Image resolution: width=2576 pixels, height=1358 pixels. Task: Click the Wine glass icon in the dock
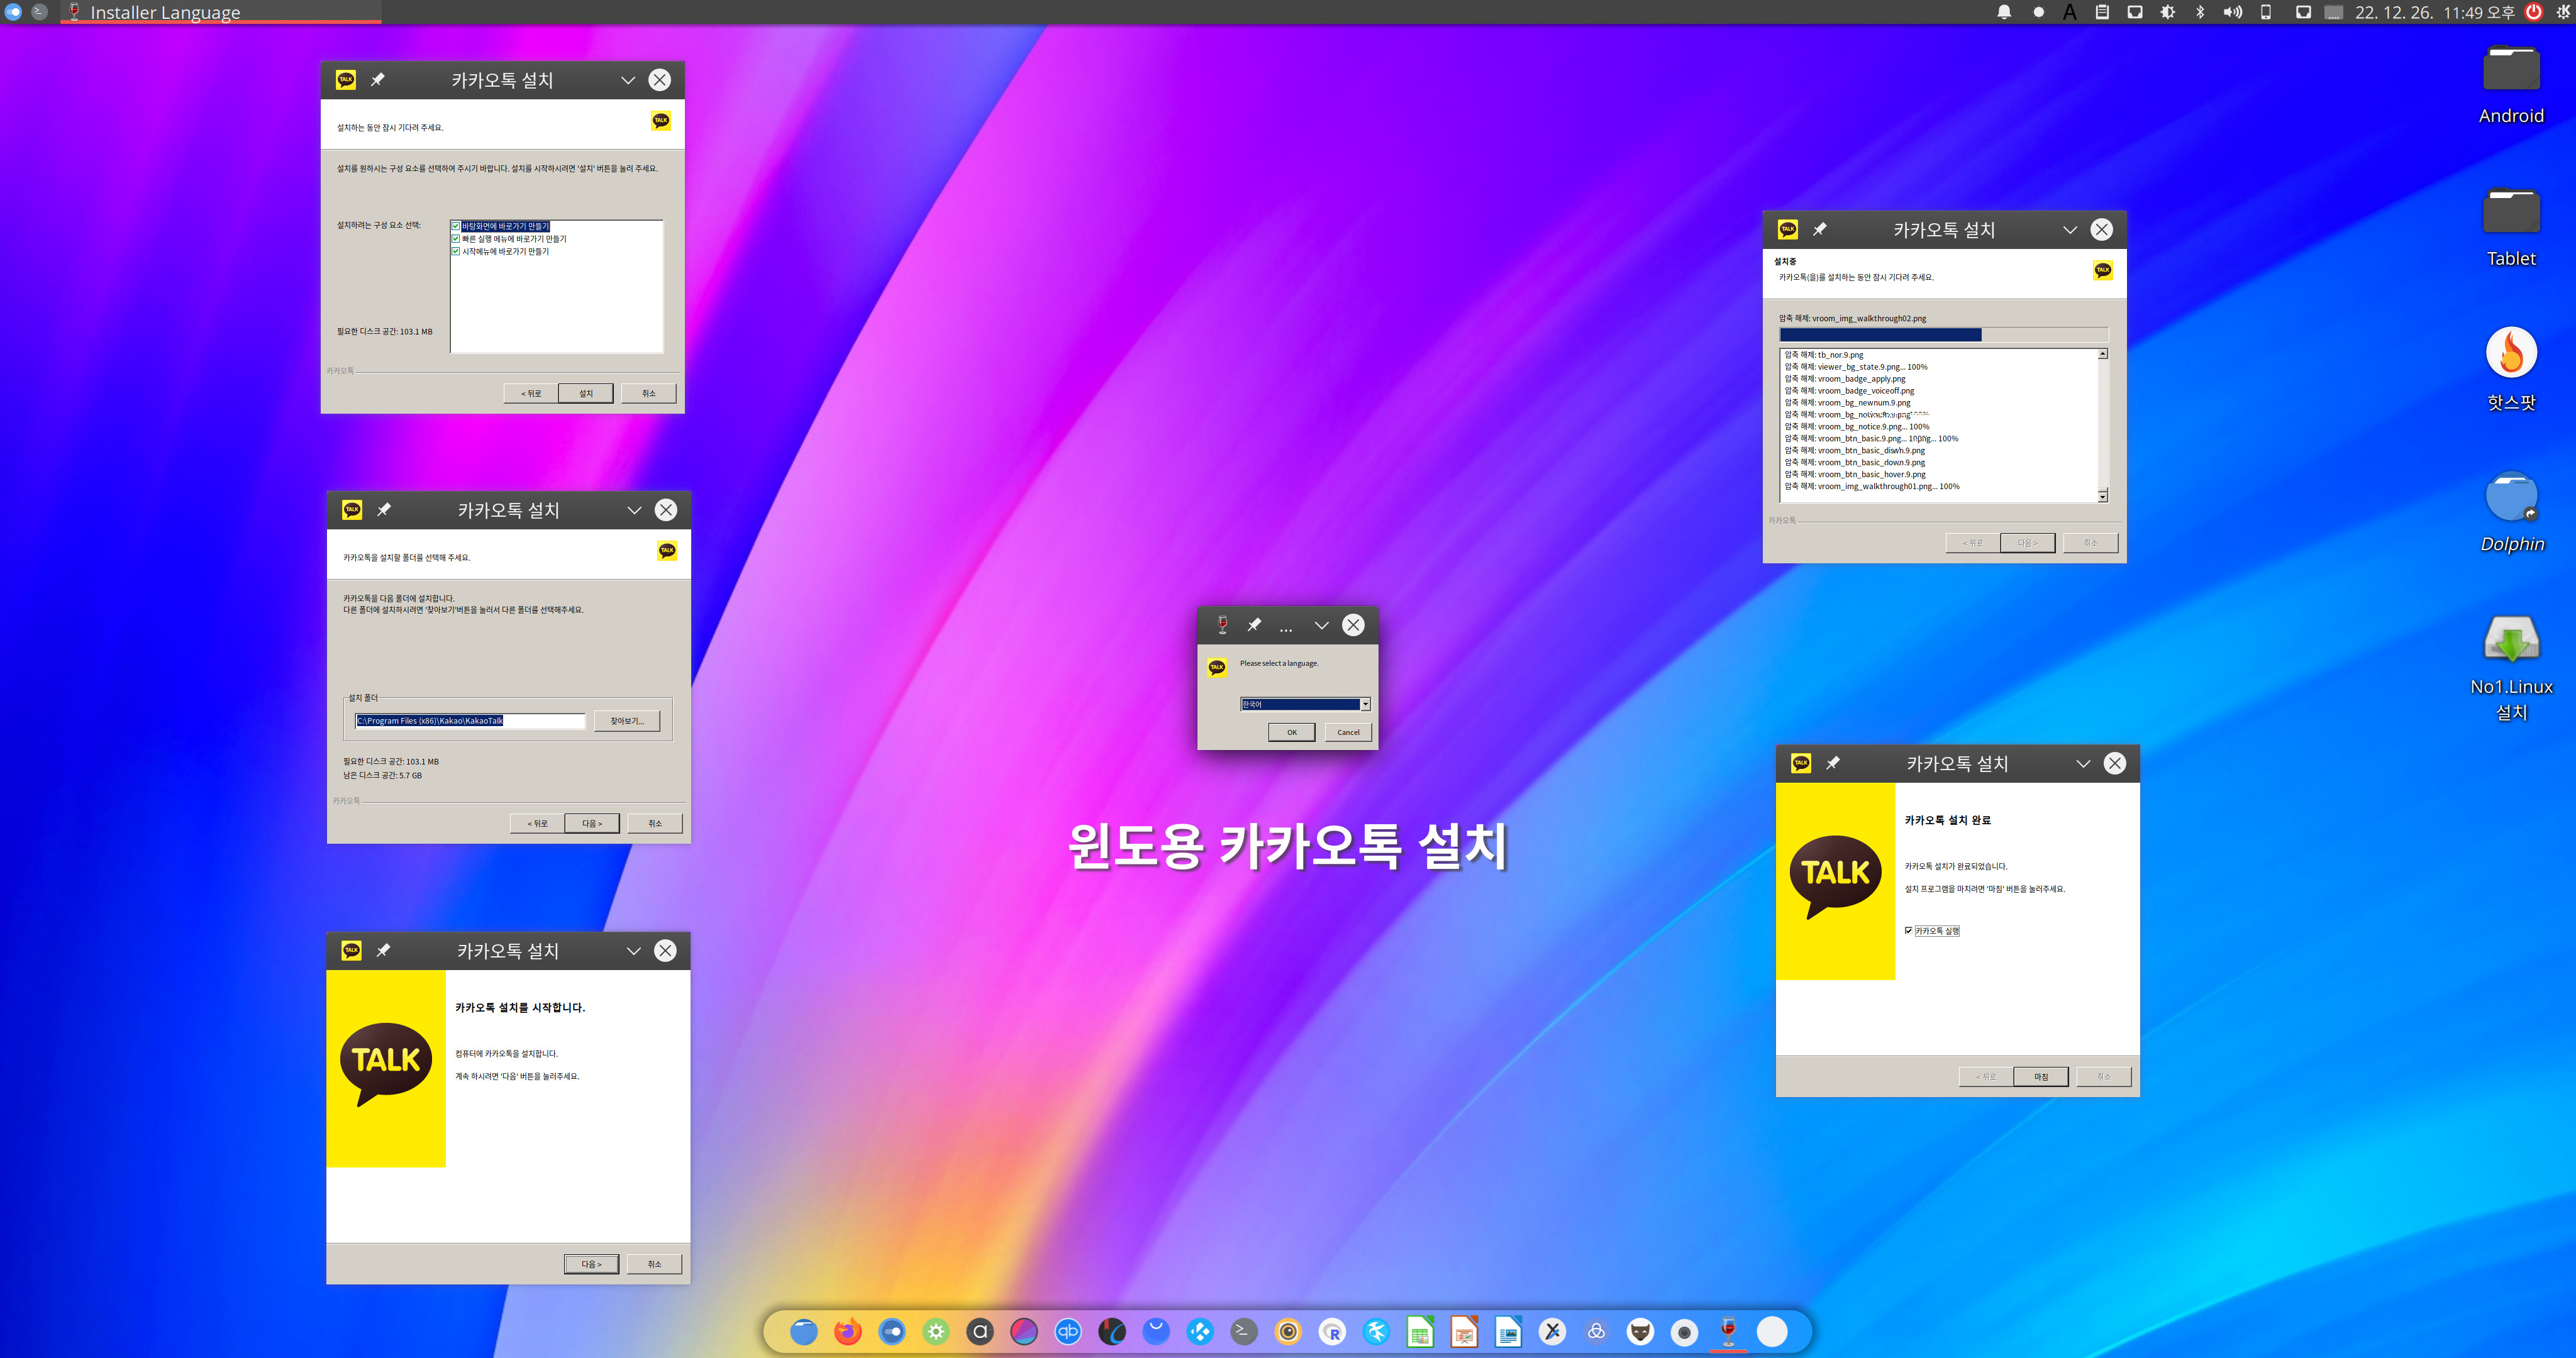point(1728,1332)
